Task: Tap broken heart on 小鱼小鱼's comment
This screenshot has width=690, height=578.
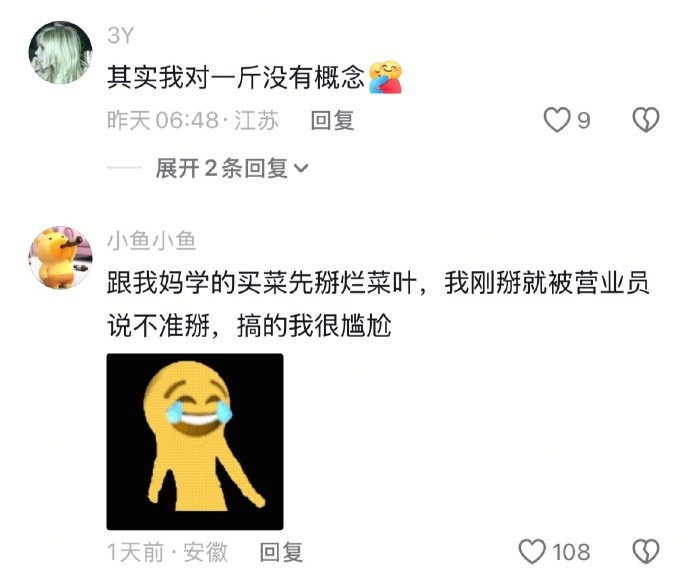Action: point(646,552)
